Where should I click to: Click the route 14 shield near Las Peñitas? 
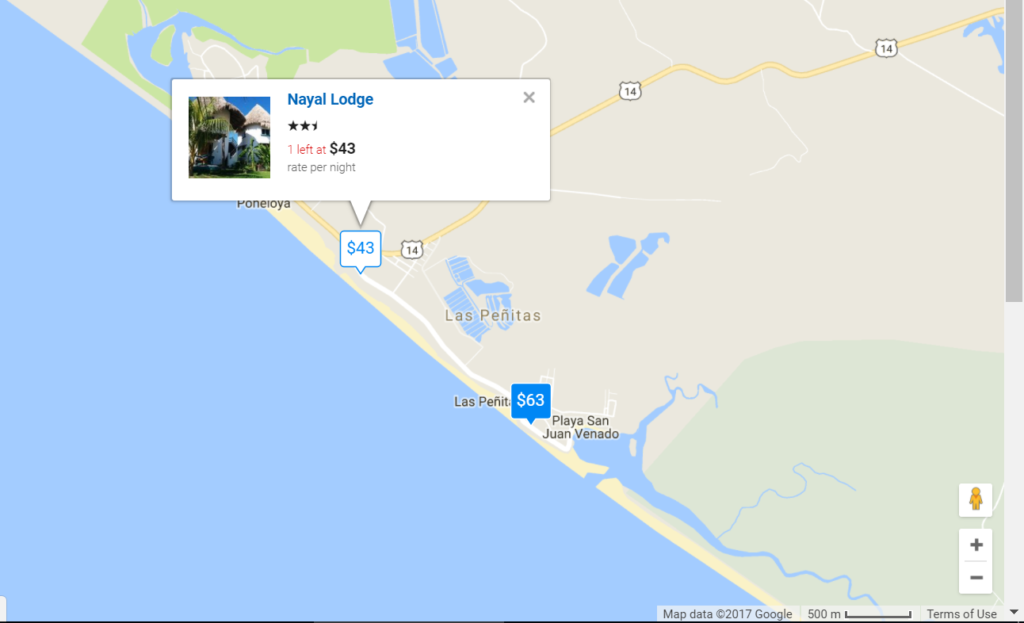pos(411,250)
